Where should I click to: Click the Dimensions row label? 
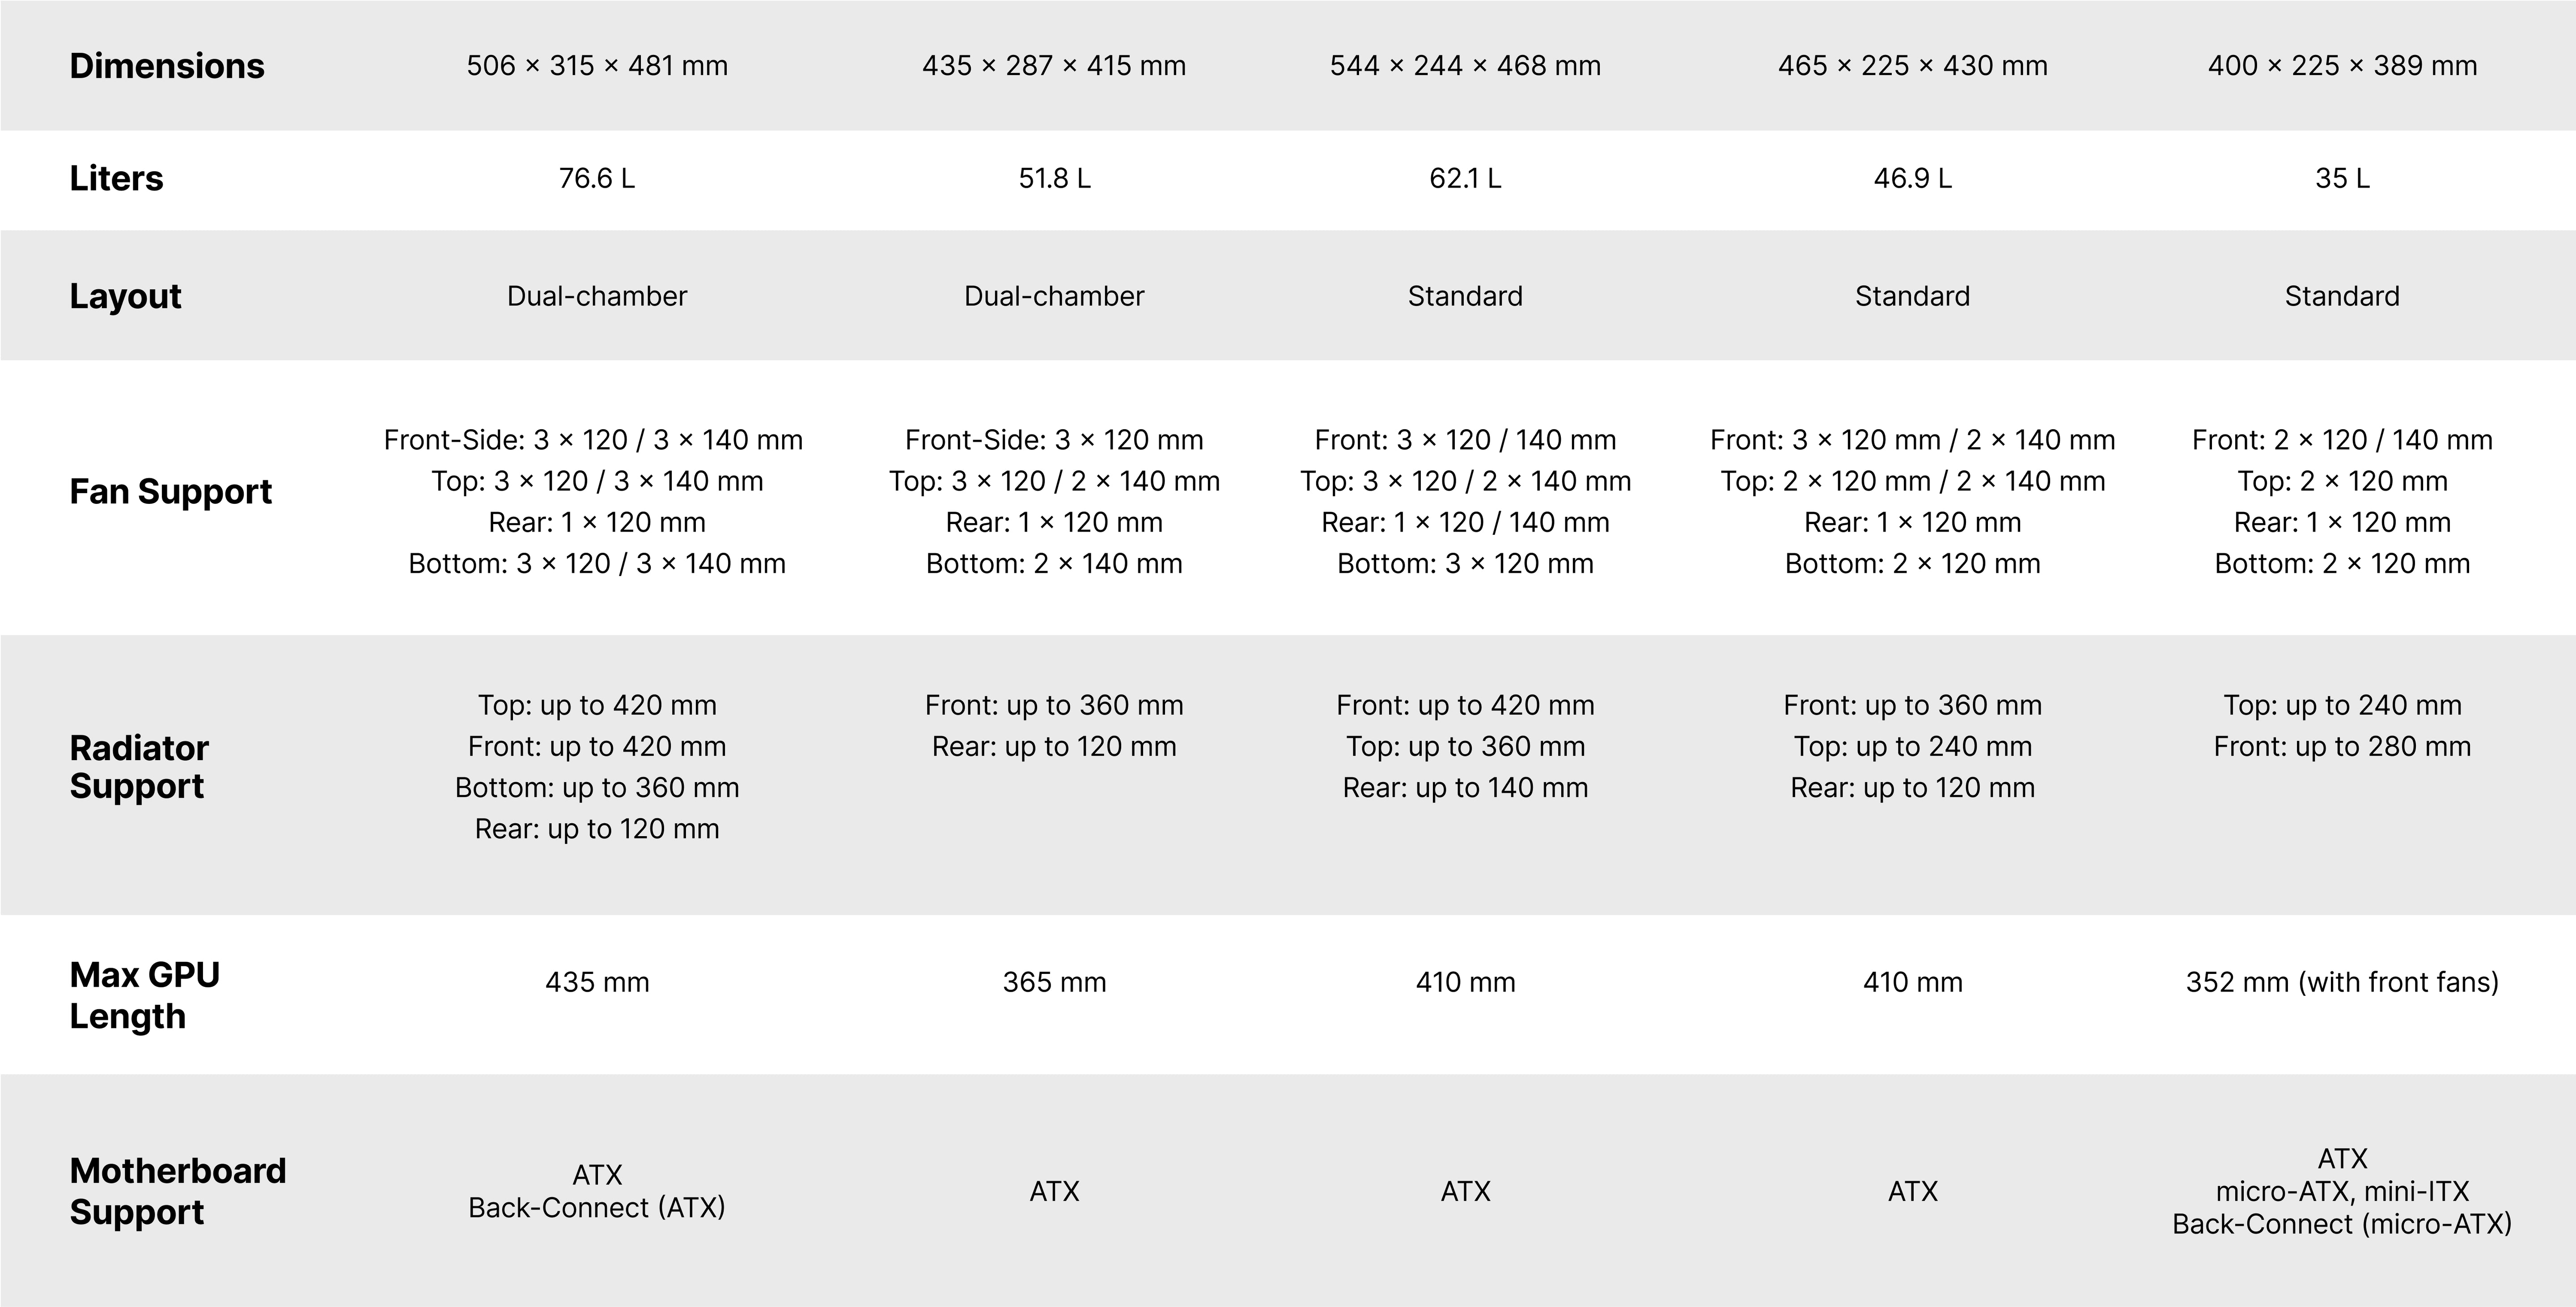[x=167, y=66]
